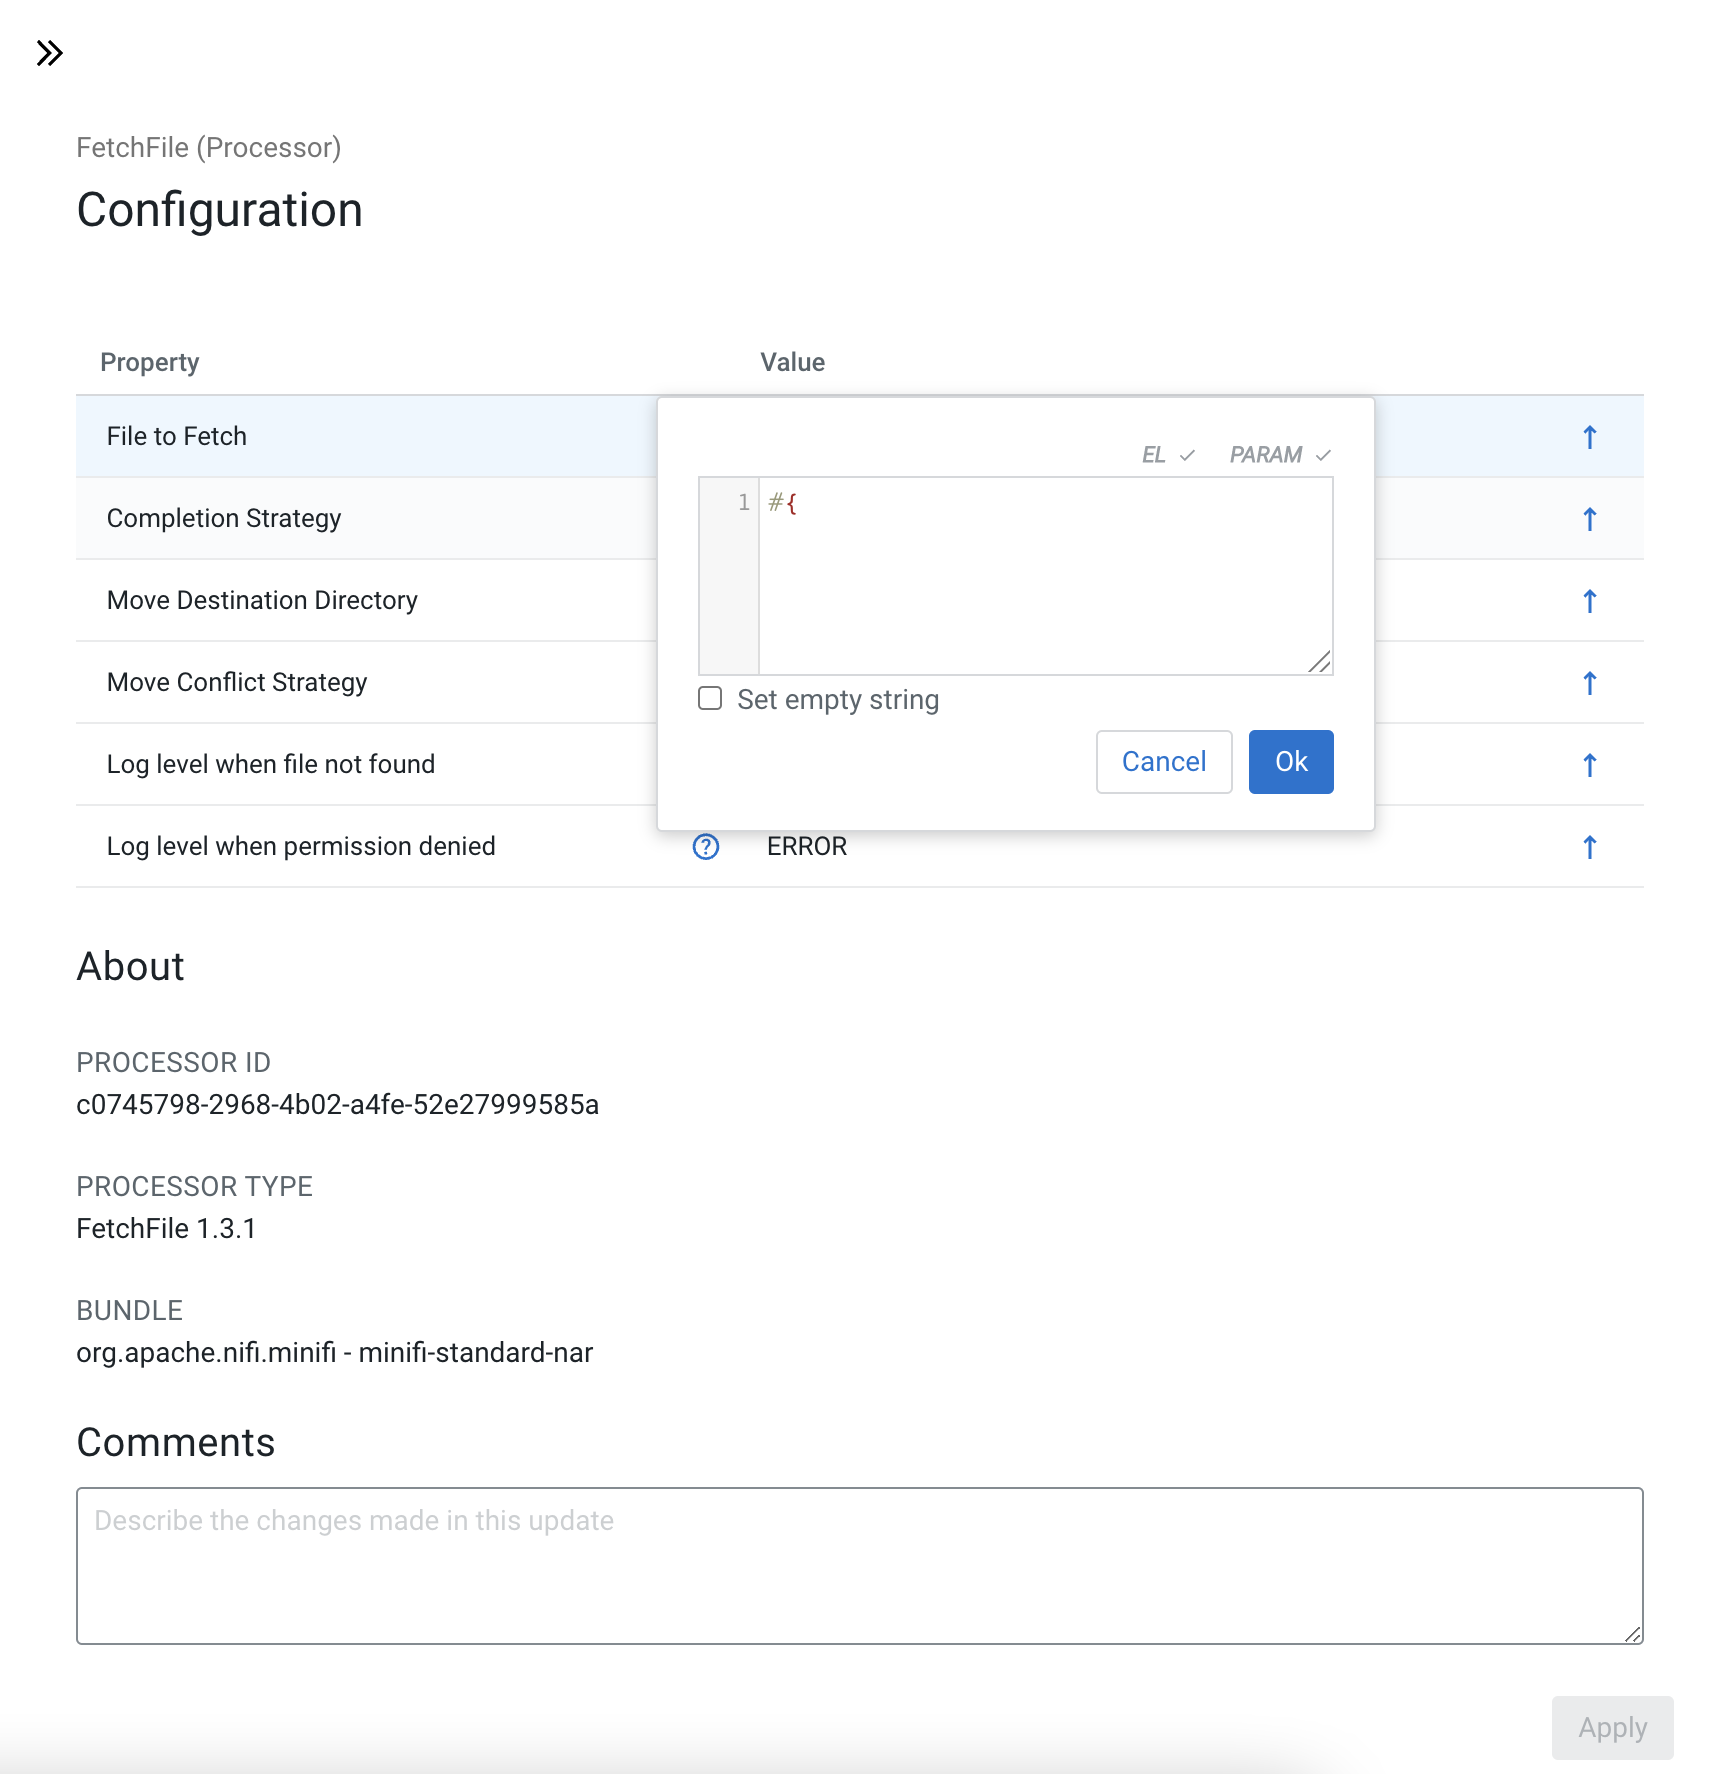Click the PARAM supported indicator
Viewport: 1718px width, 1774px height.
tap(1279, 455)
